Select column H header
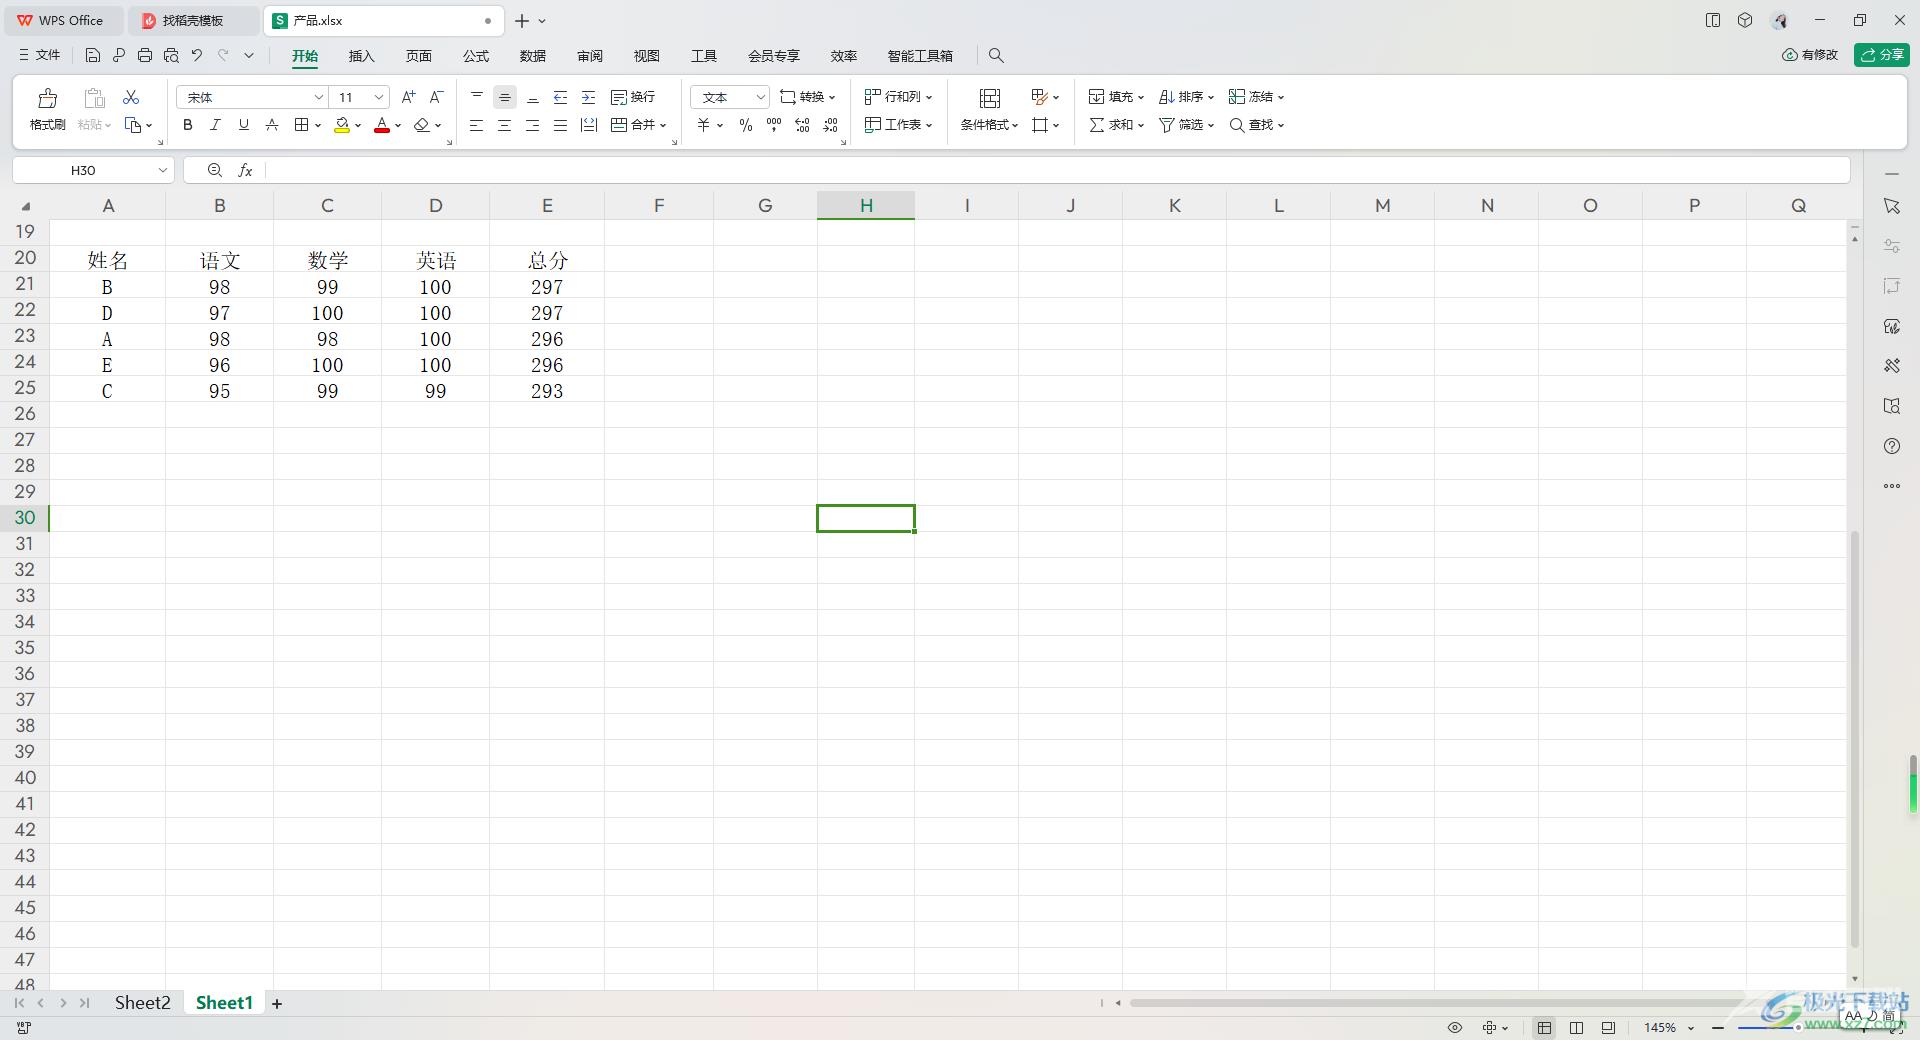1920x1040 pixels. pyautogui.click(x=866, y=205)
